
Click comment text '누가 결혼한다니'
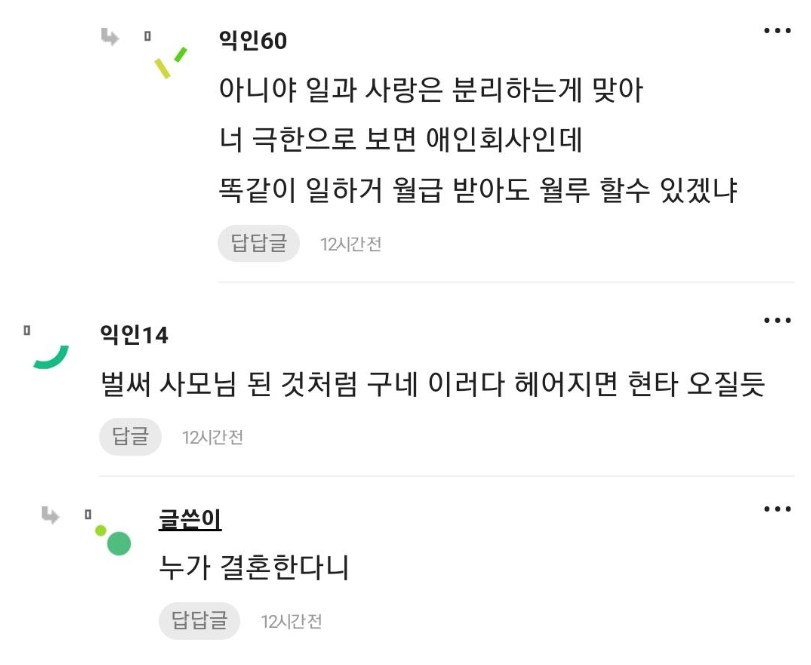point(254,568)
